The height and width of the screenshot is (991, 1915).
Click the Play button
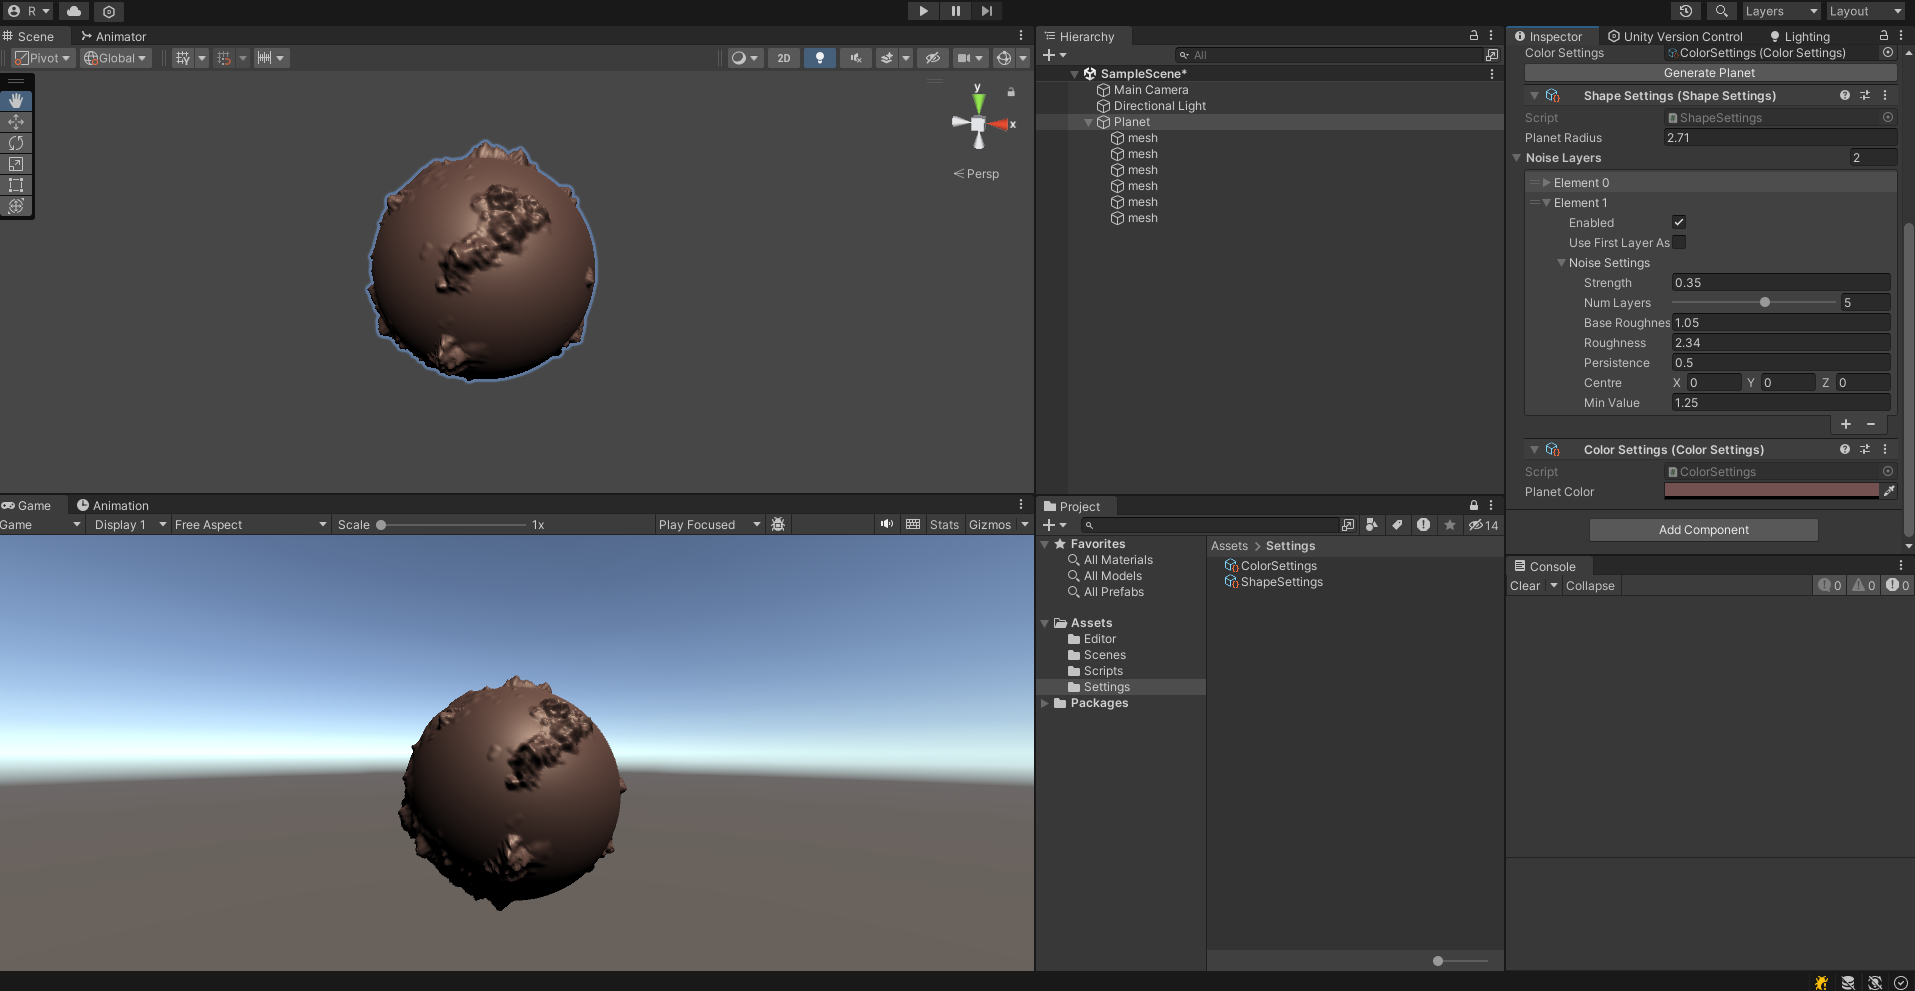[x=923, y=11]
